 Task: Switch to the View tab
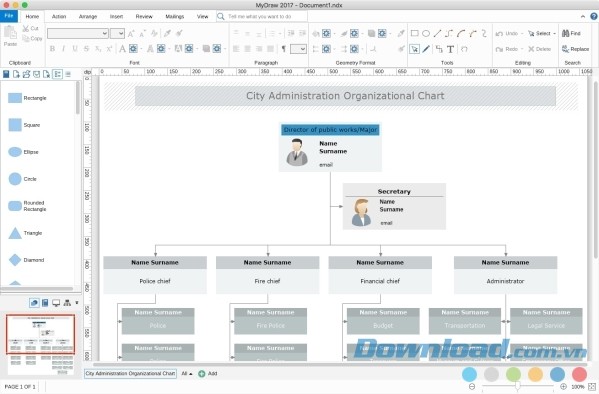click(x=202, y=16)
